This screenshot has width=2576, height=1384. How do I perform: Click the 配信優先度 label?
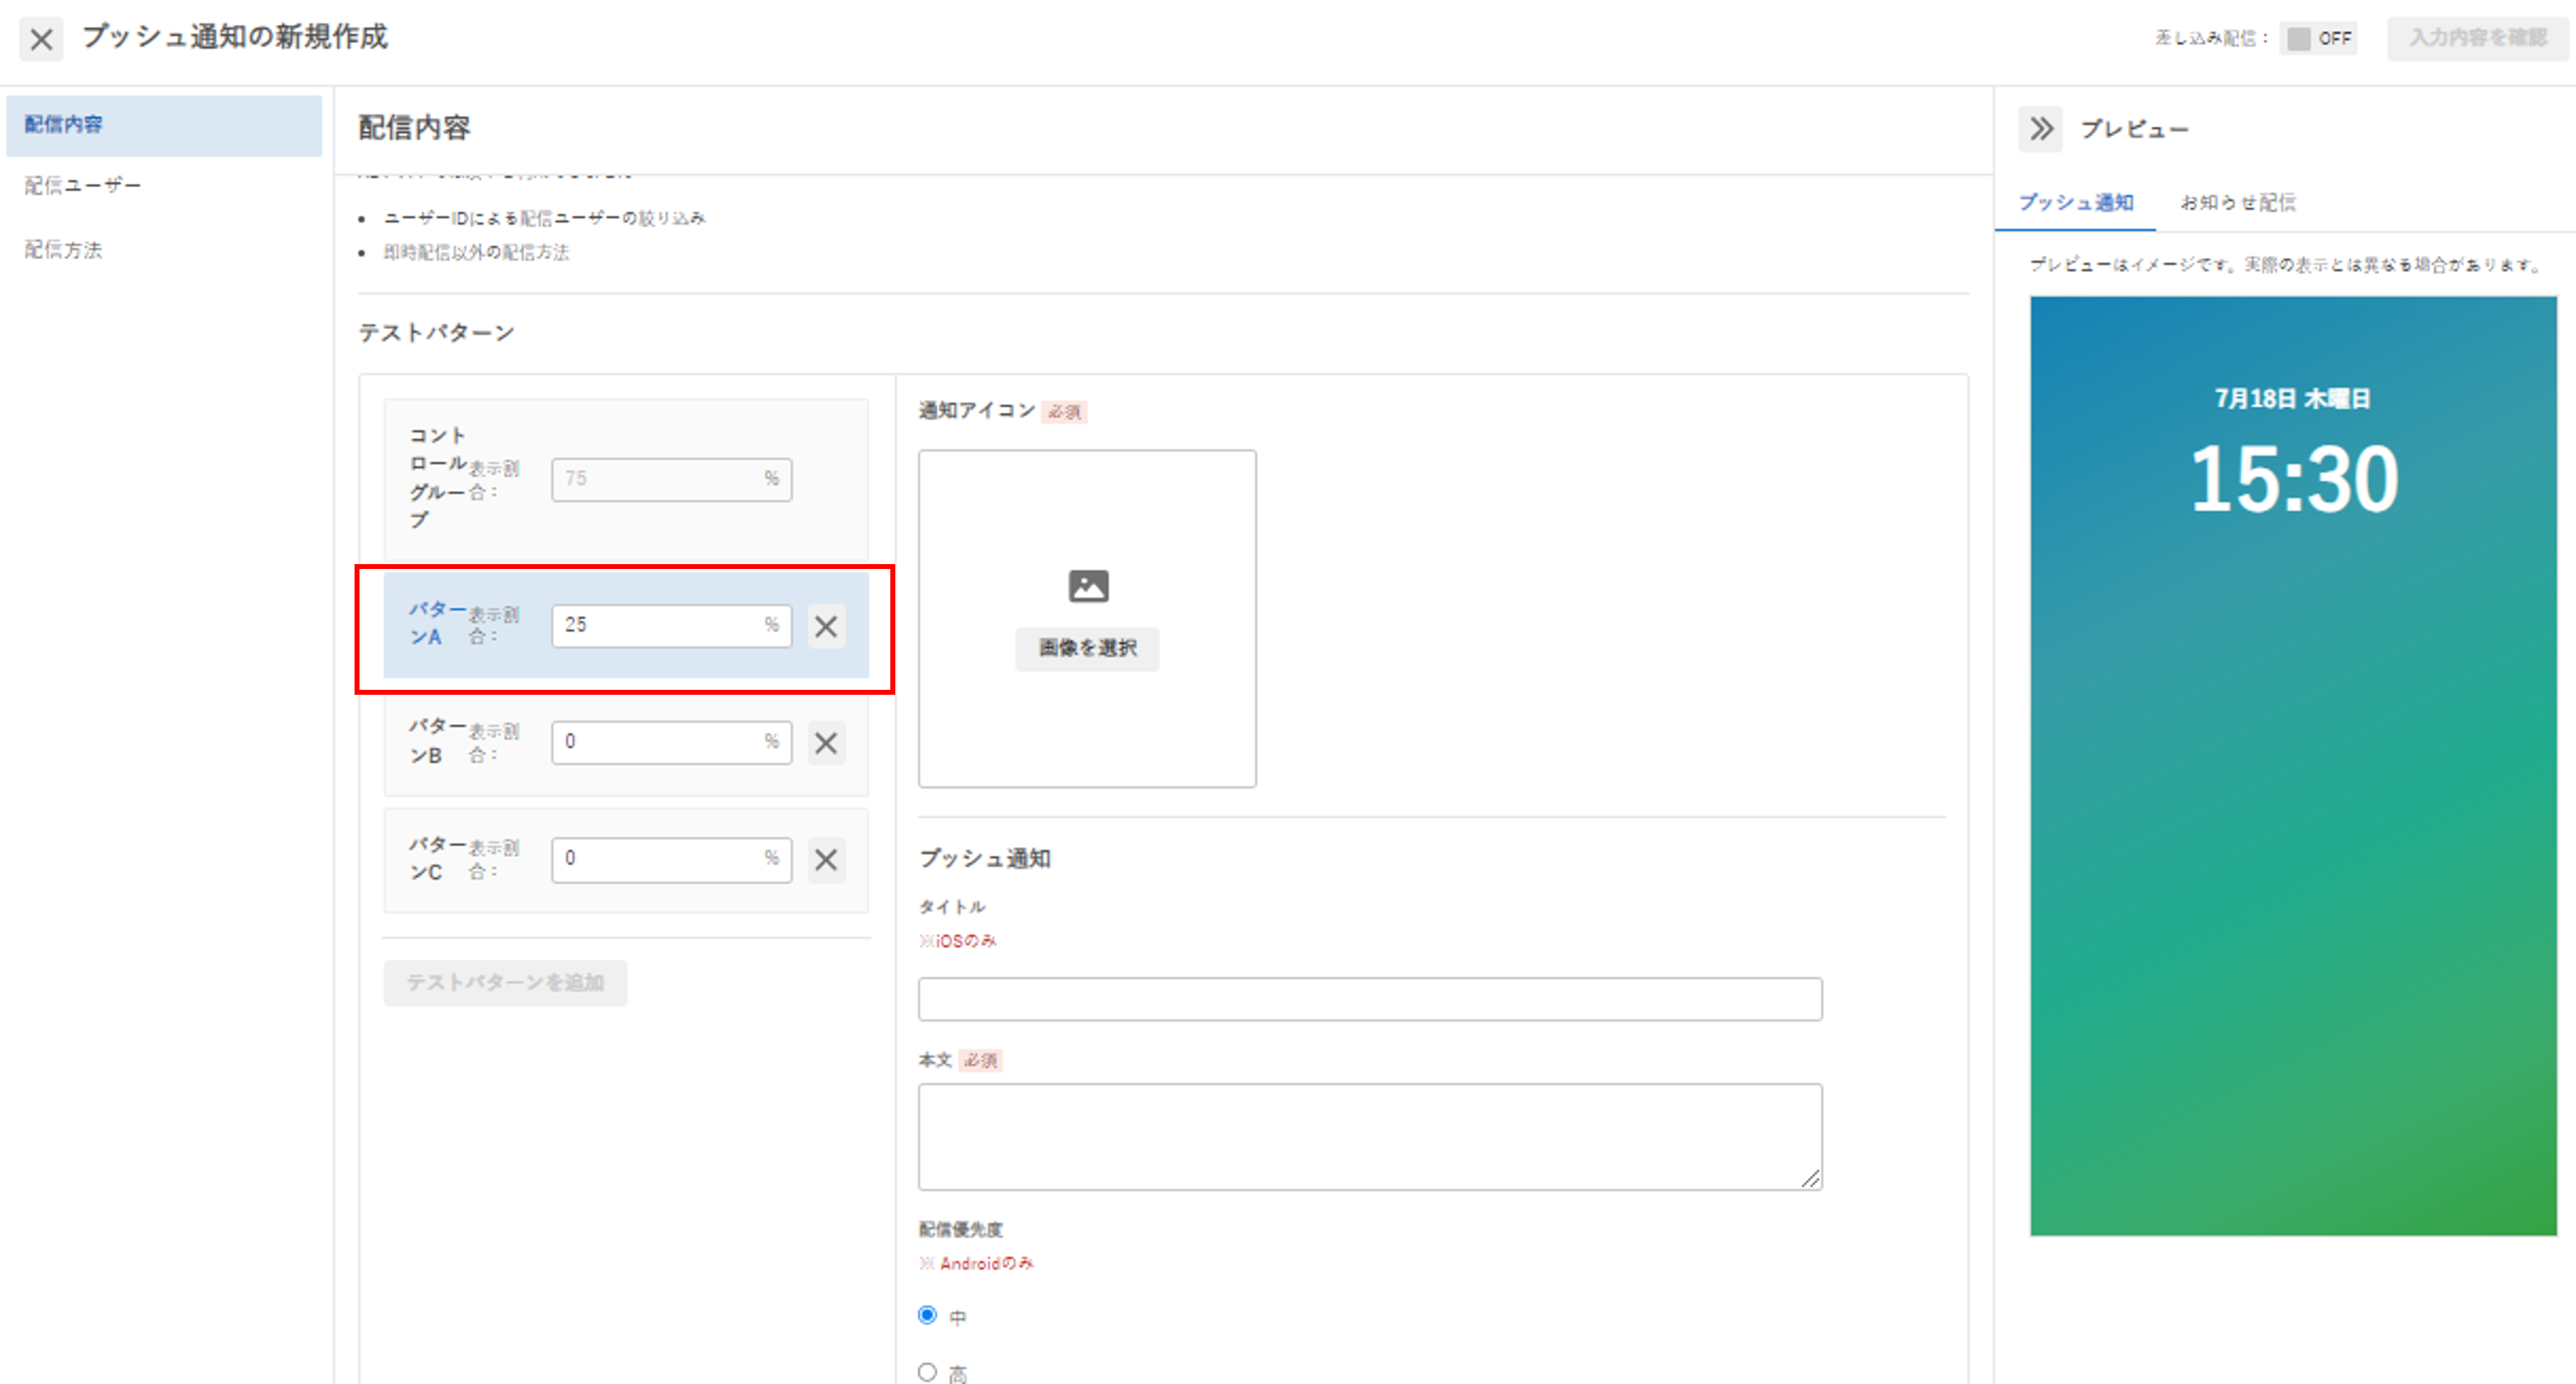pos(960,1230)
